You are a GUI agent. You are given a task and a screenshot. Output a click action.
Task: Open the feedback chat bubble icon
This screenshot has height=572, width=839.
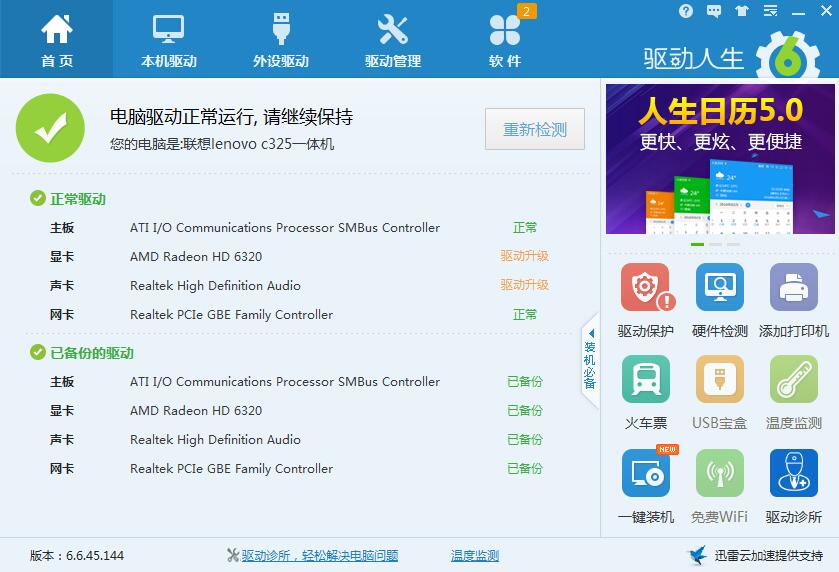pos(714,11)
